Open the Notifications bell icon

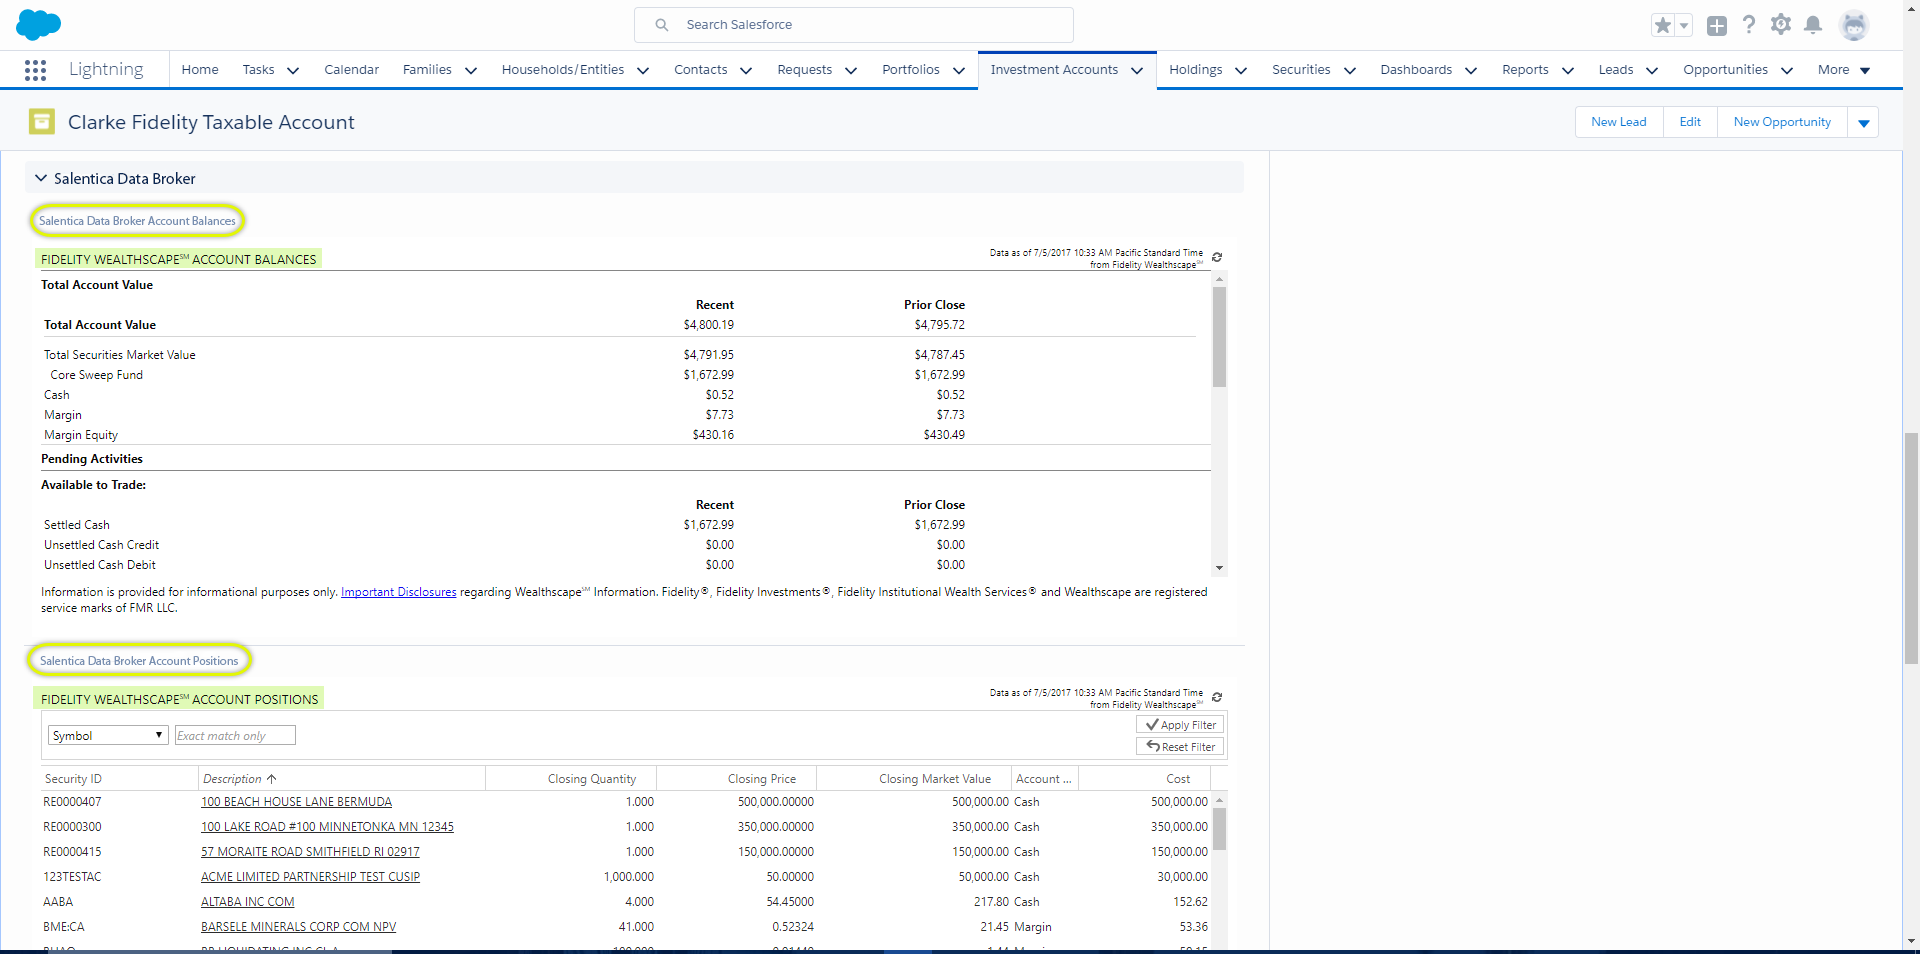(1813, 25)
